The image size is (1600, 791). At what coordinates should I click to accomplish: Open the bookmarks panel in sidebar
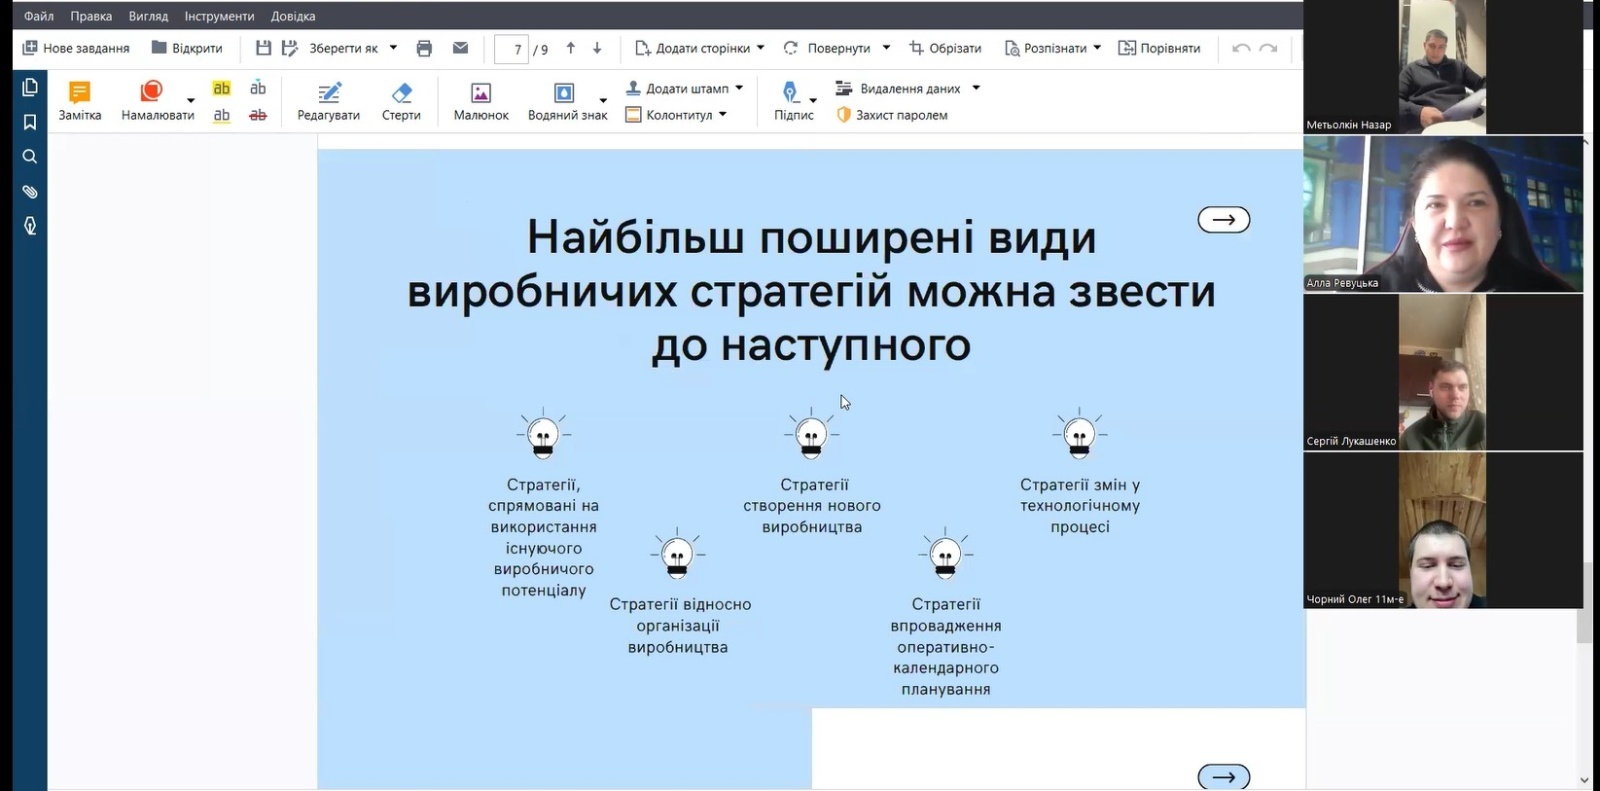(x=30, y=122)
